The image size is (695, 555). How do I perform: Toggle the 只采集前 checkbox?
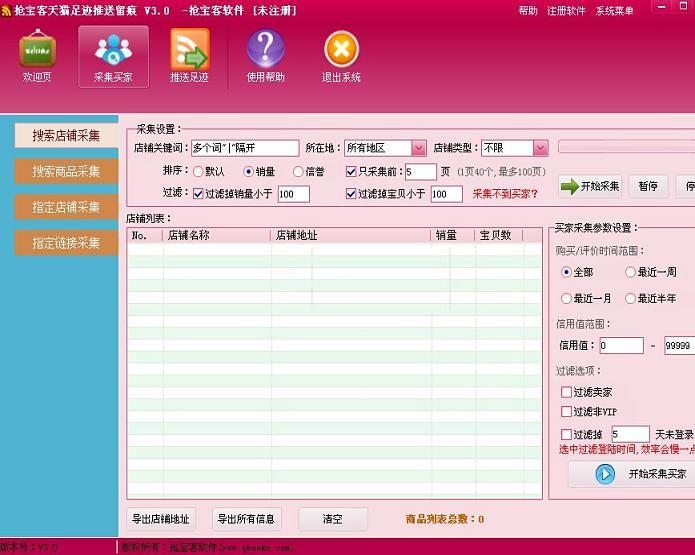coord(351,172)
